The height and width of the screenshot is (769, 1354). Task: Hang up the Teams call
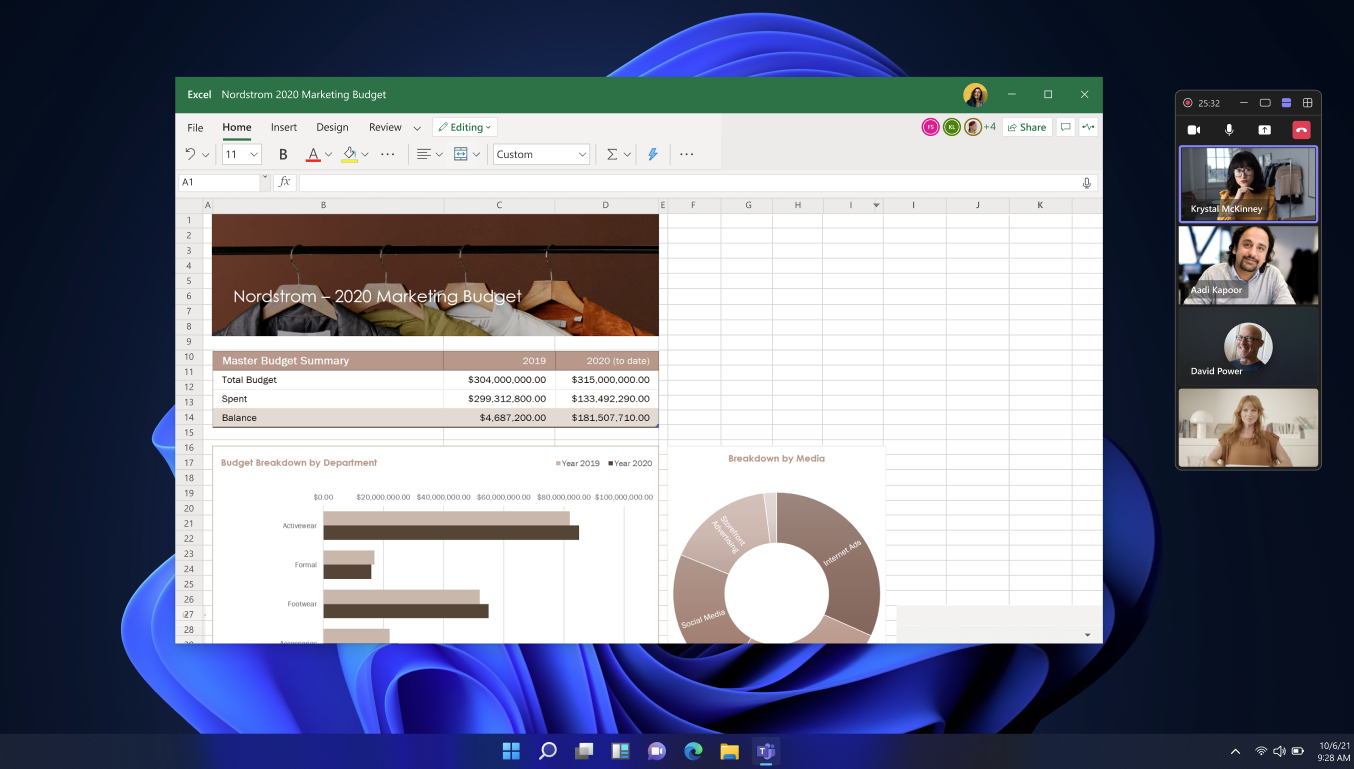click(1300, 128)
